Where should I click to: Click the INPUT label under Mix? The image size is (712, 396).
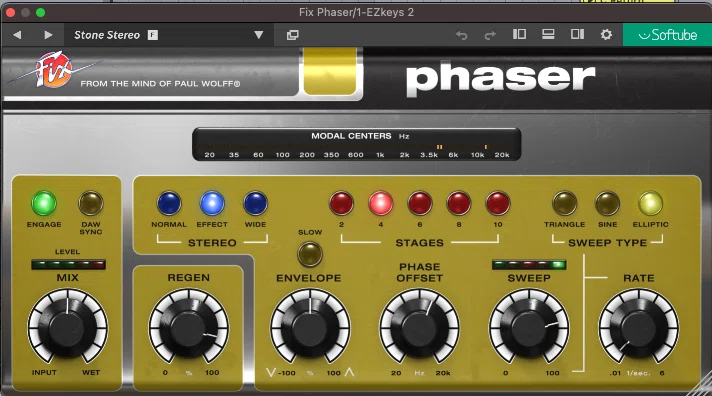point(44,372)
